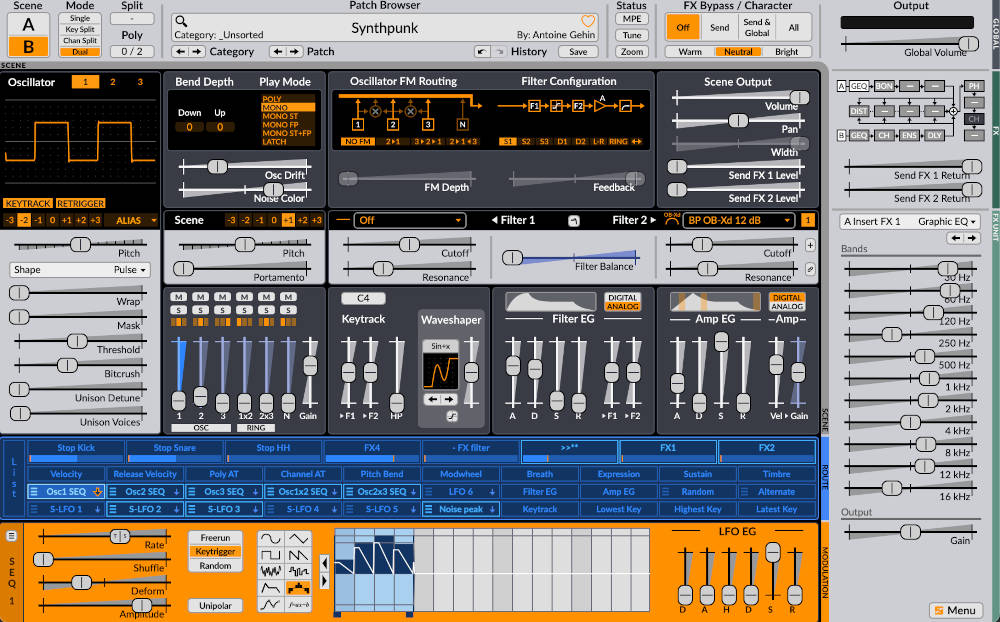Select the Osc2 SEQ modulator
Image resolution: width=1000 pixels, height=622 pixels.
(145, 492)
